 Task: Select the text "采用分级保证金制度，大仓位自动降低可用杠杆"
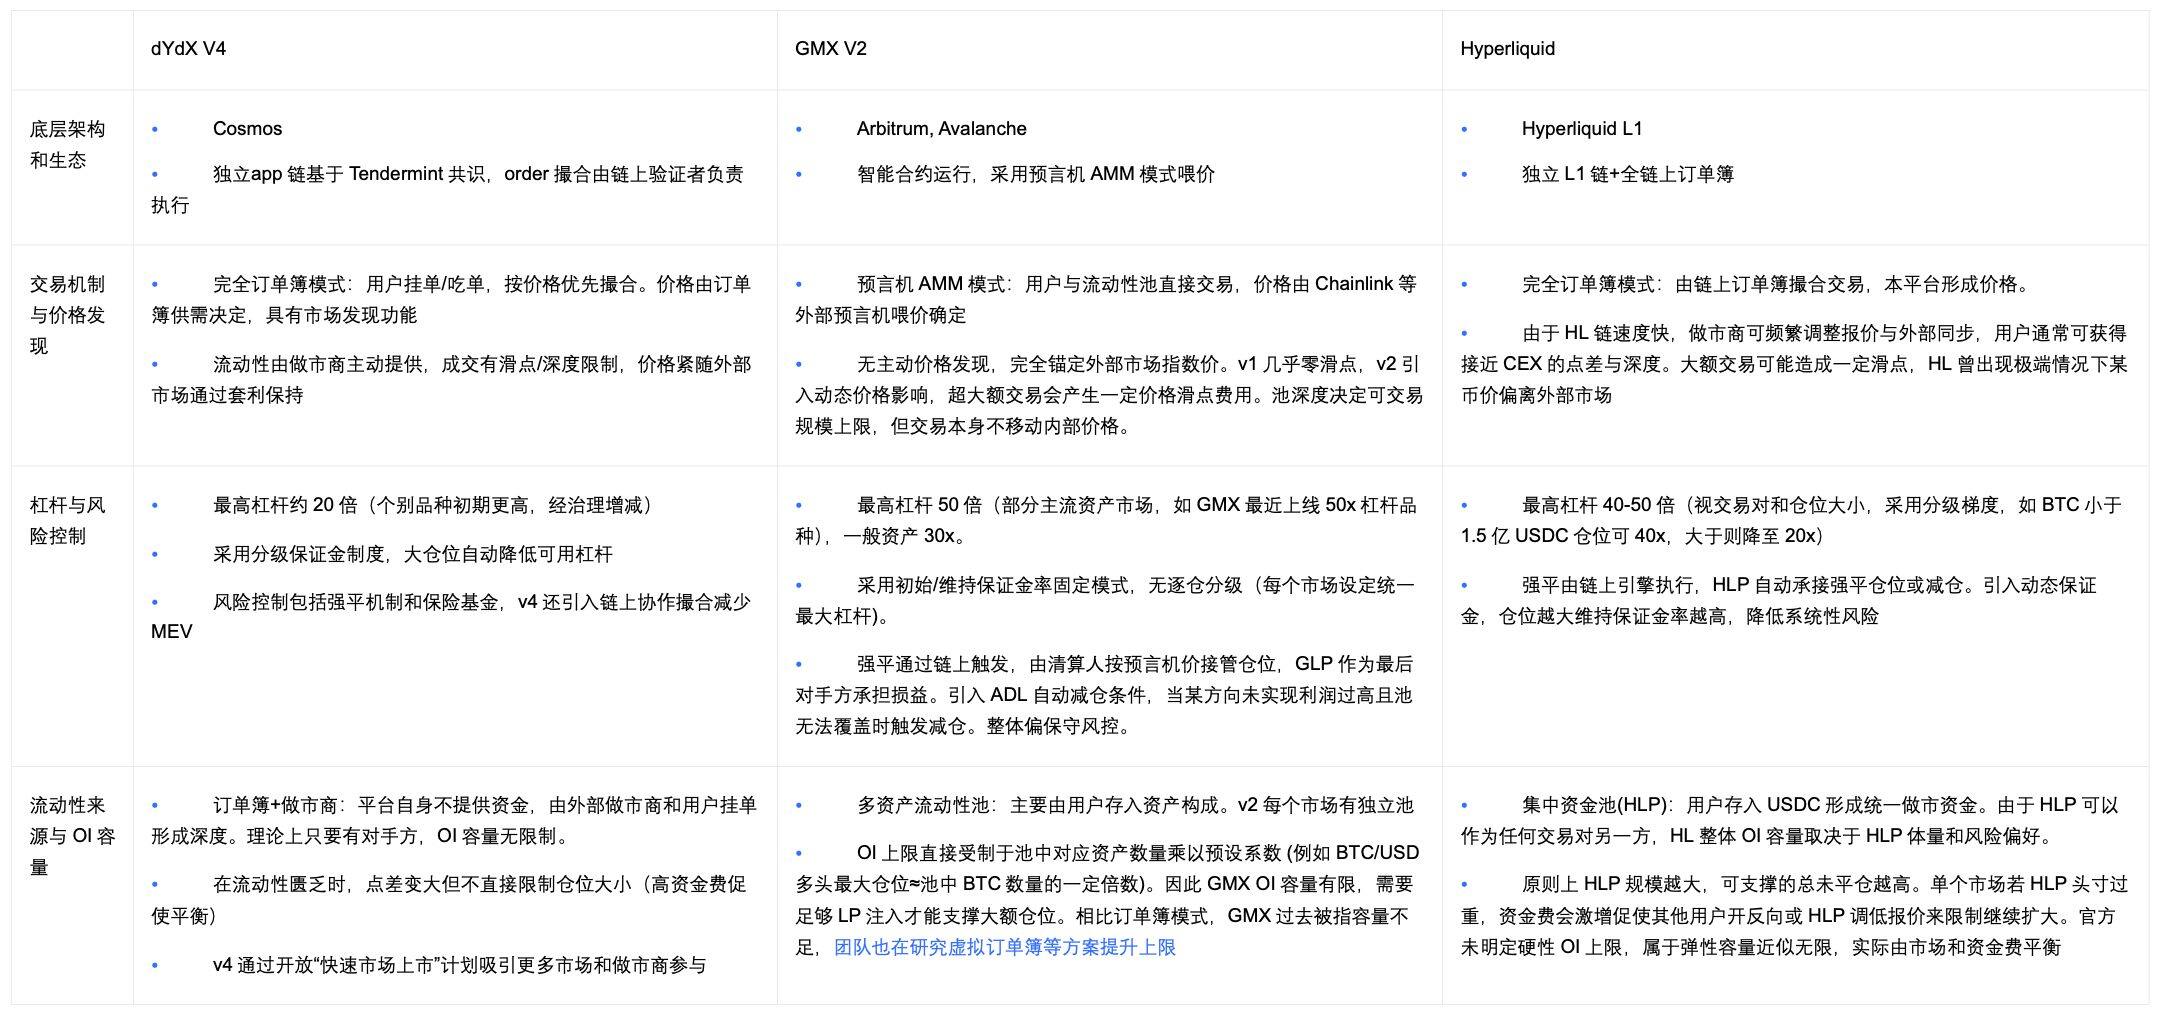pos(412,554)
